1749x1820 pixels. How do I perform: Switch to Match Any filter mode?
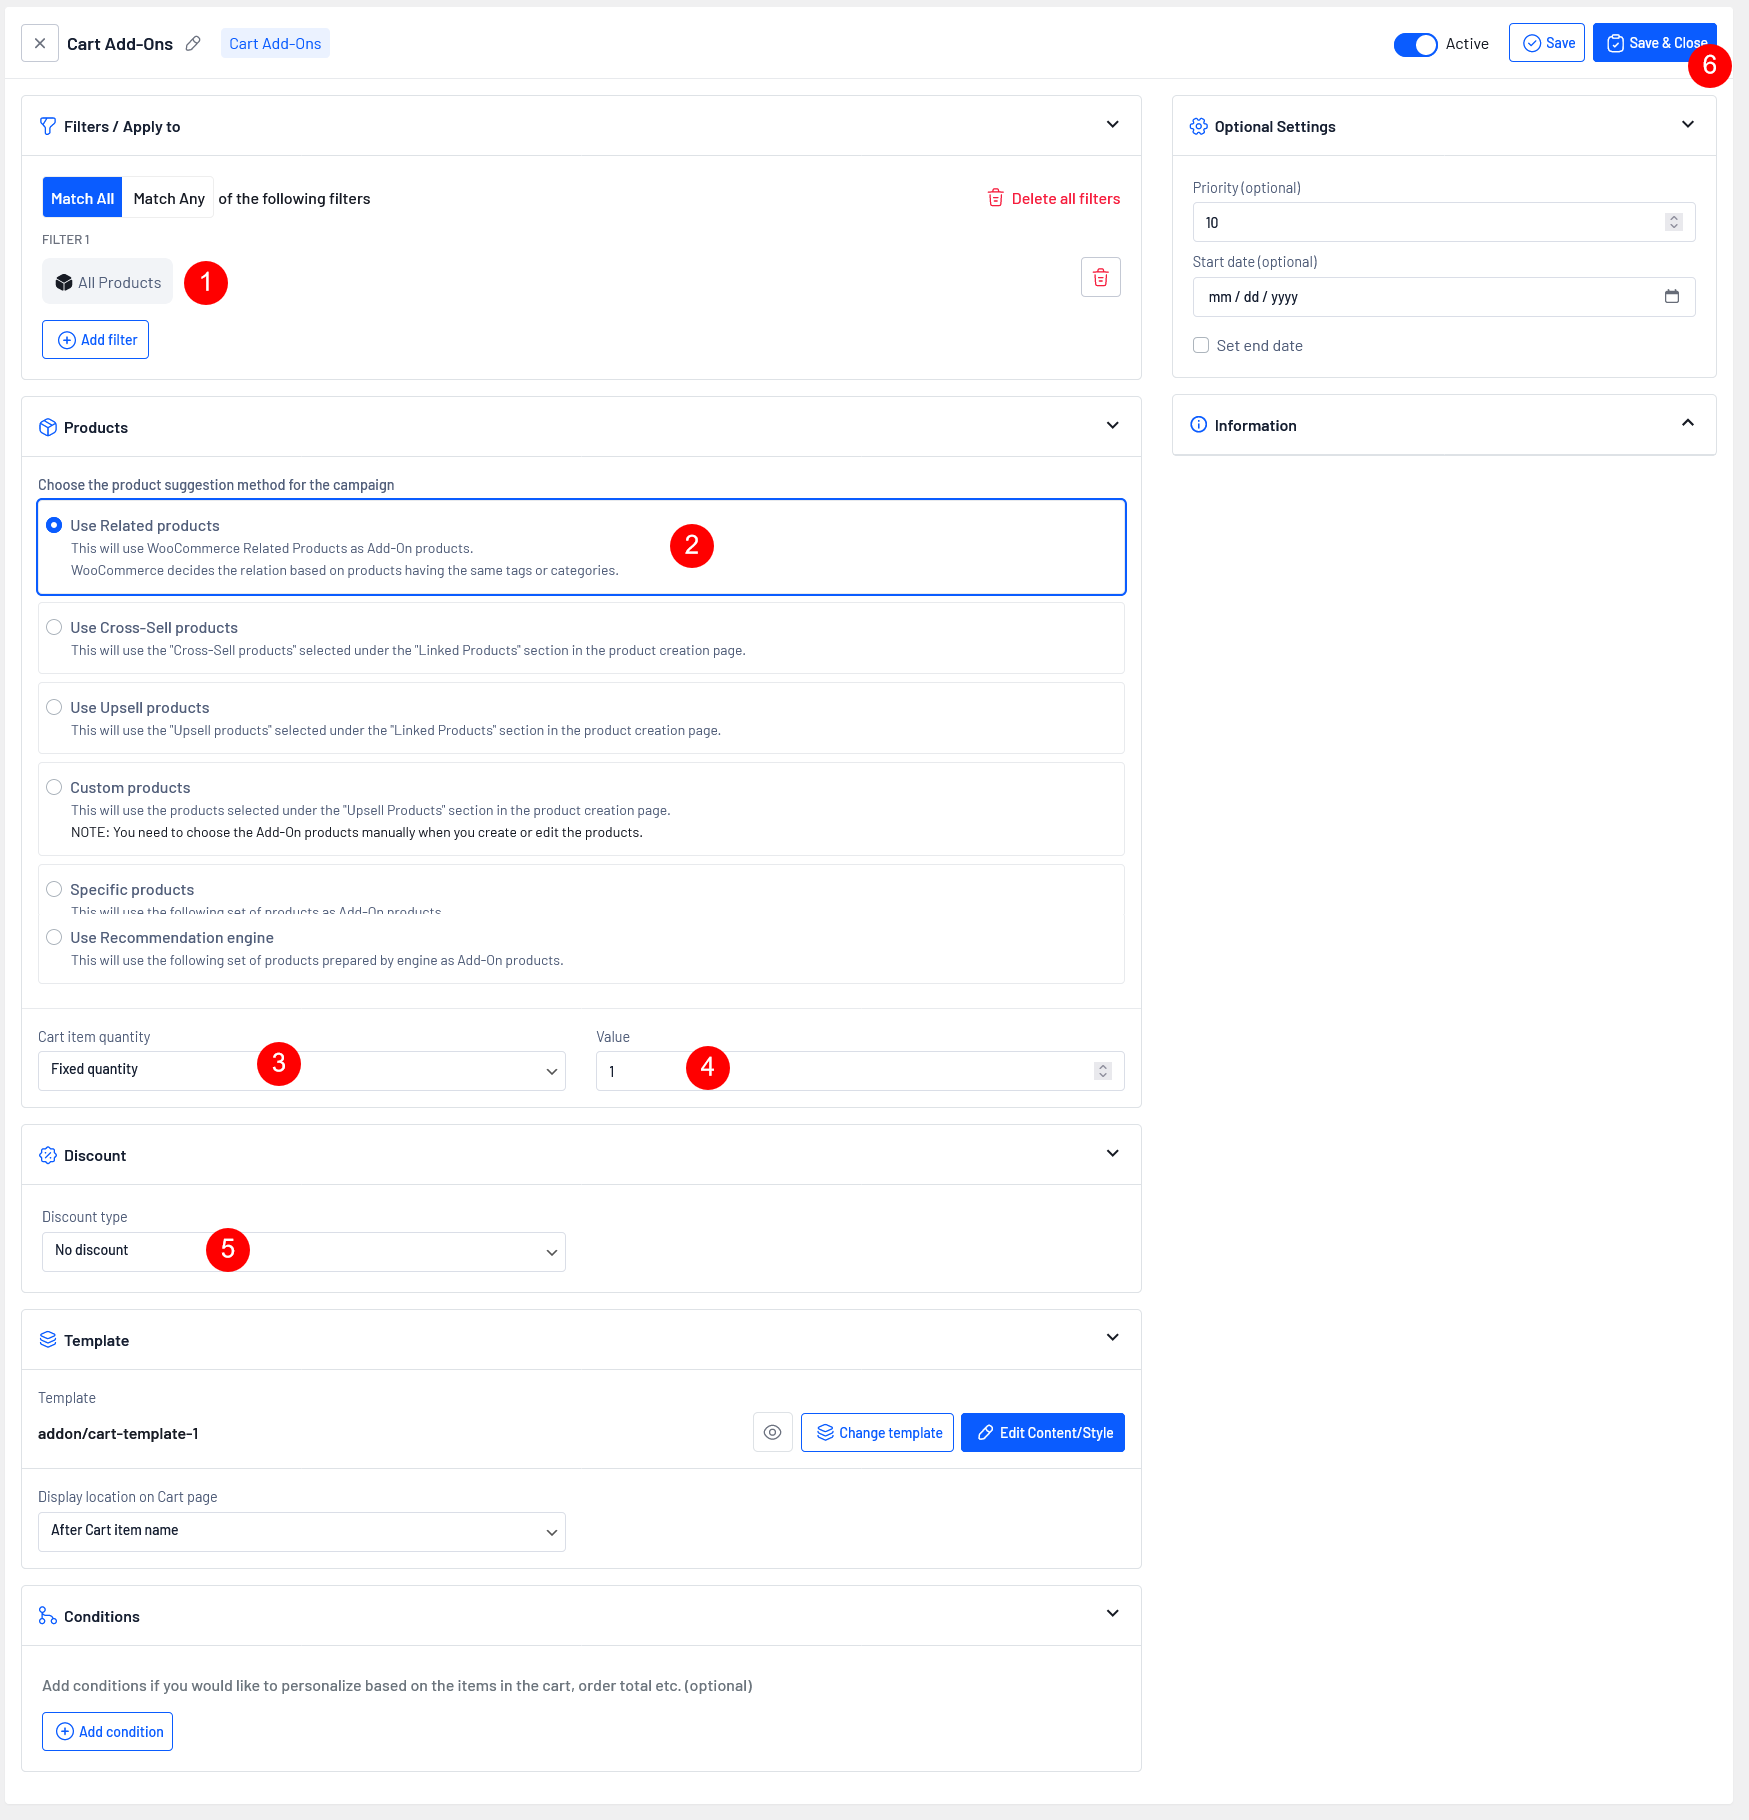coord(169,199)
